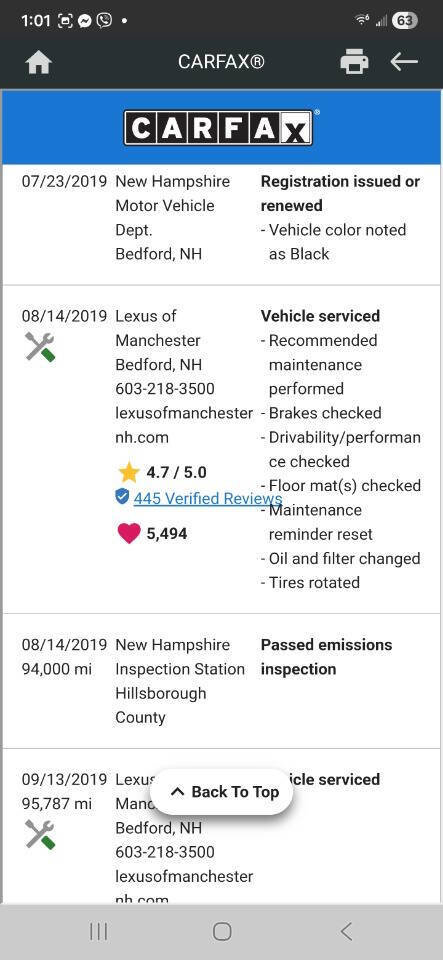443x960 pixels.
Task: Tap the blue verified shield icon
Action: coord(122,496)
